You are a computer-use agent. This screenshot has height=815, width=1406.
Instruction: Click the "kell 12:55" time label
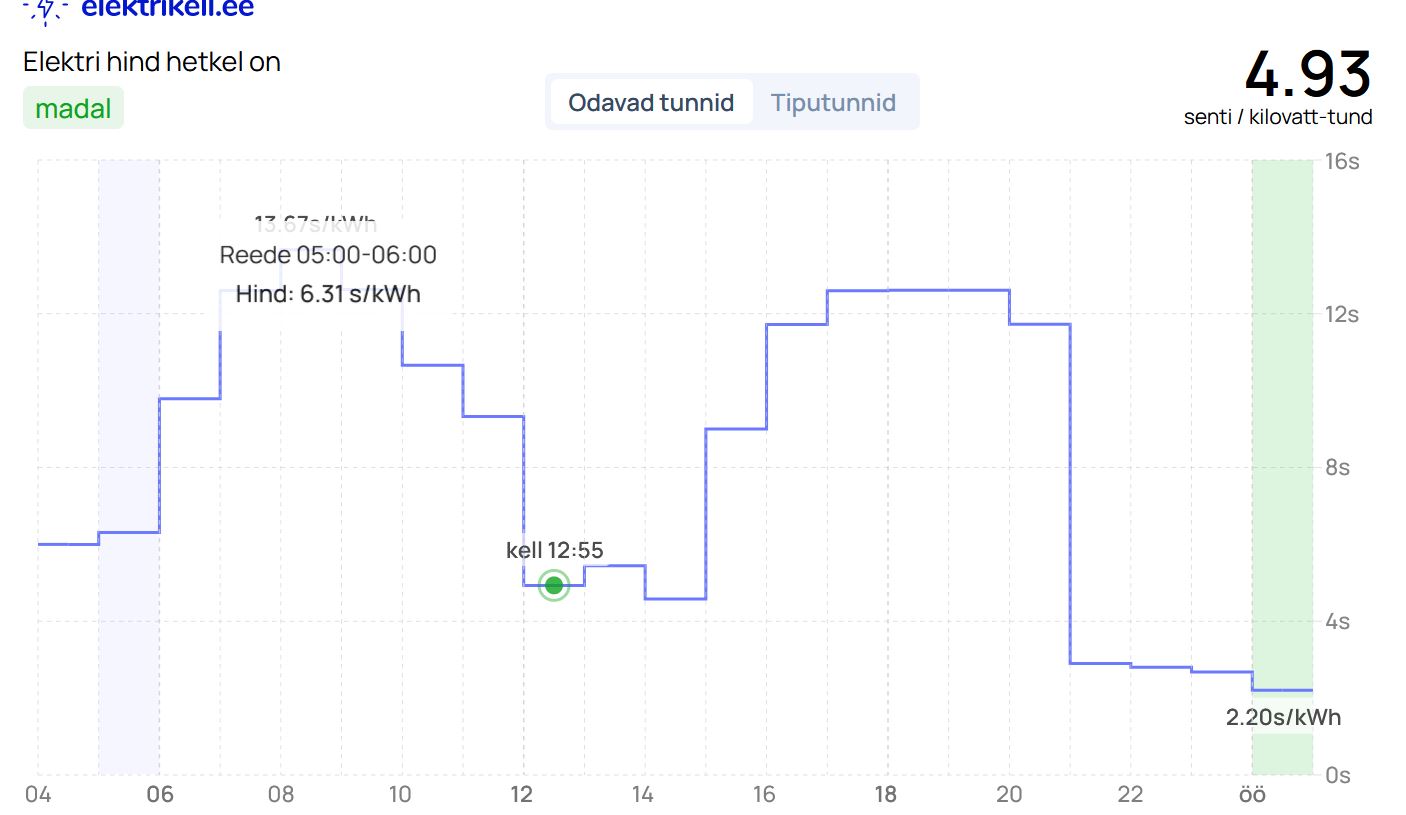555,550
